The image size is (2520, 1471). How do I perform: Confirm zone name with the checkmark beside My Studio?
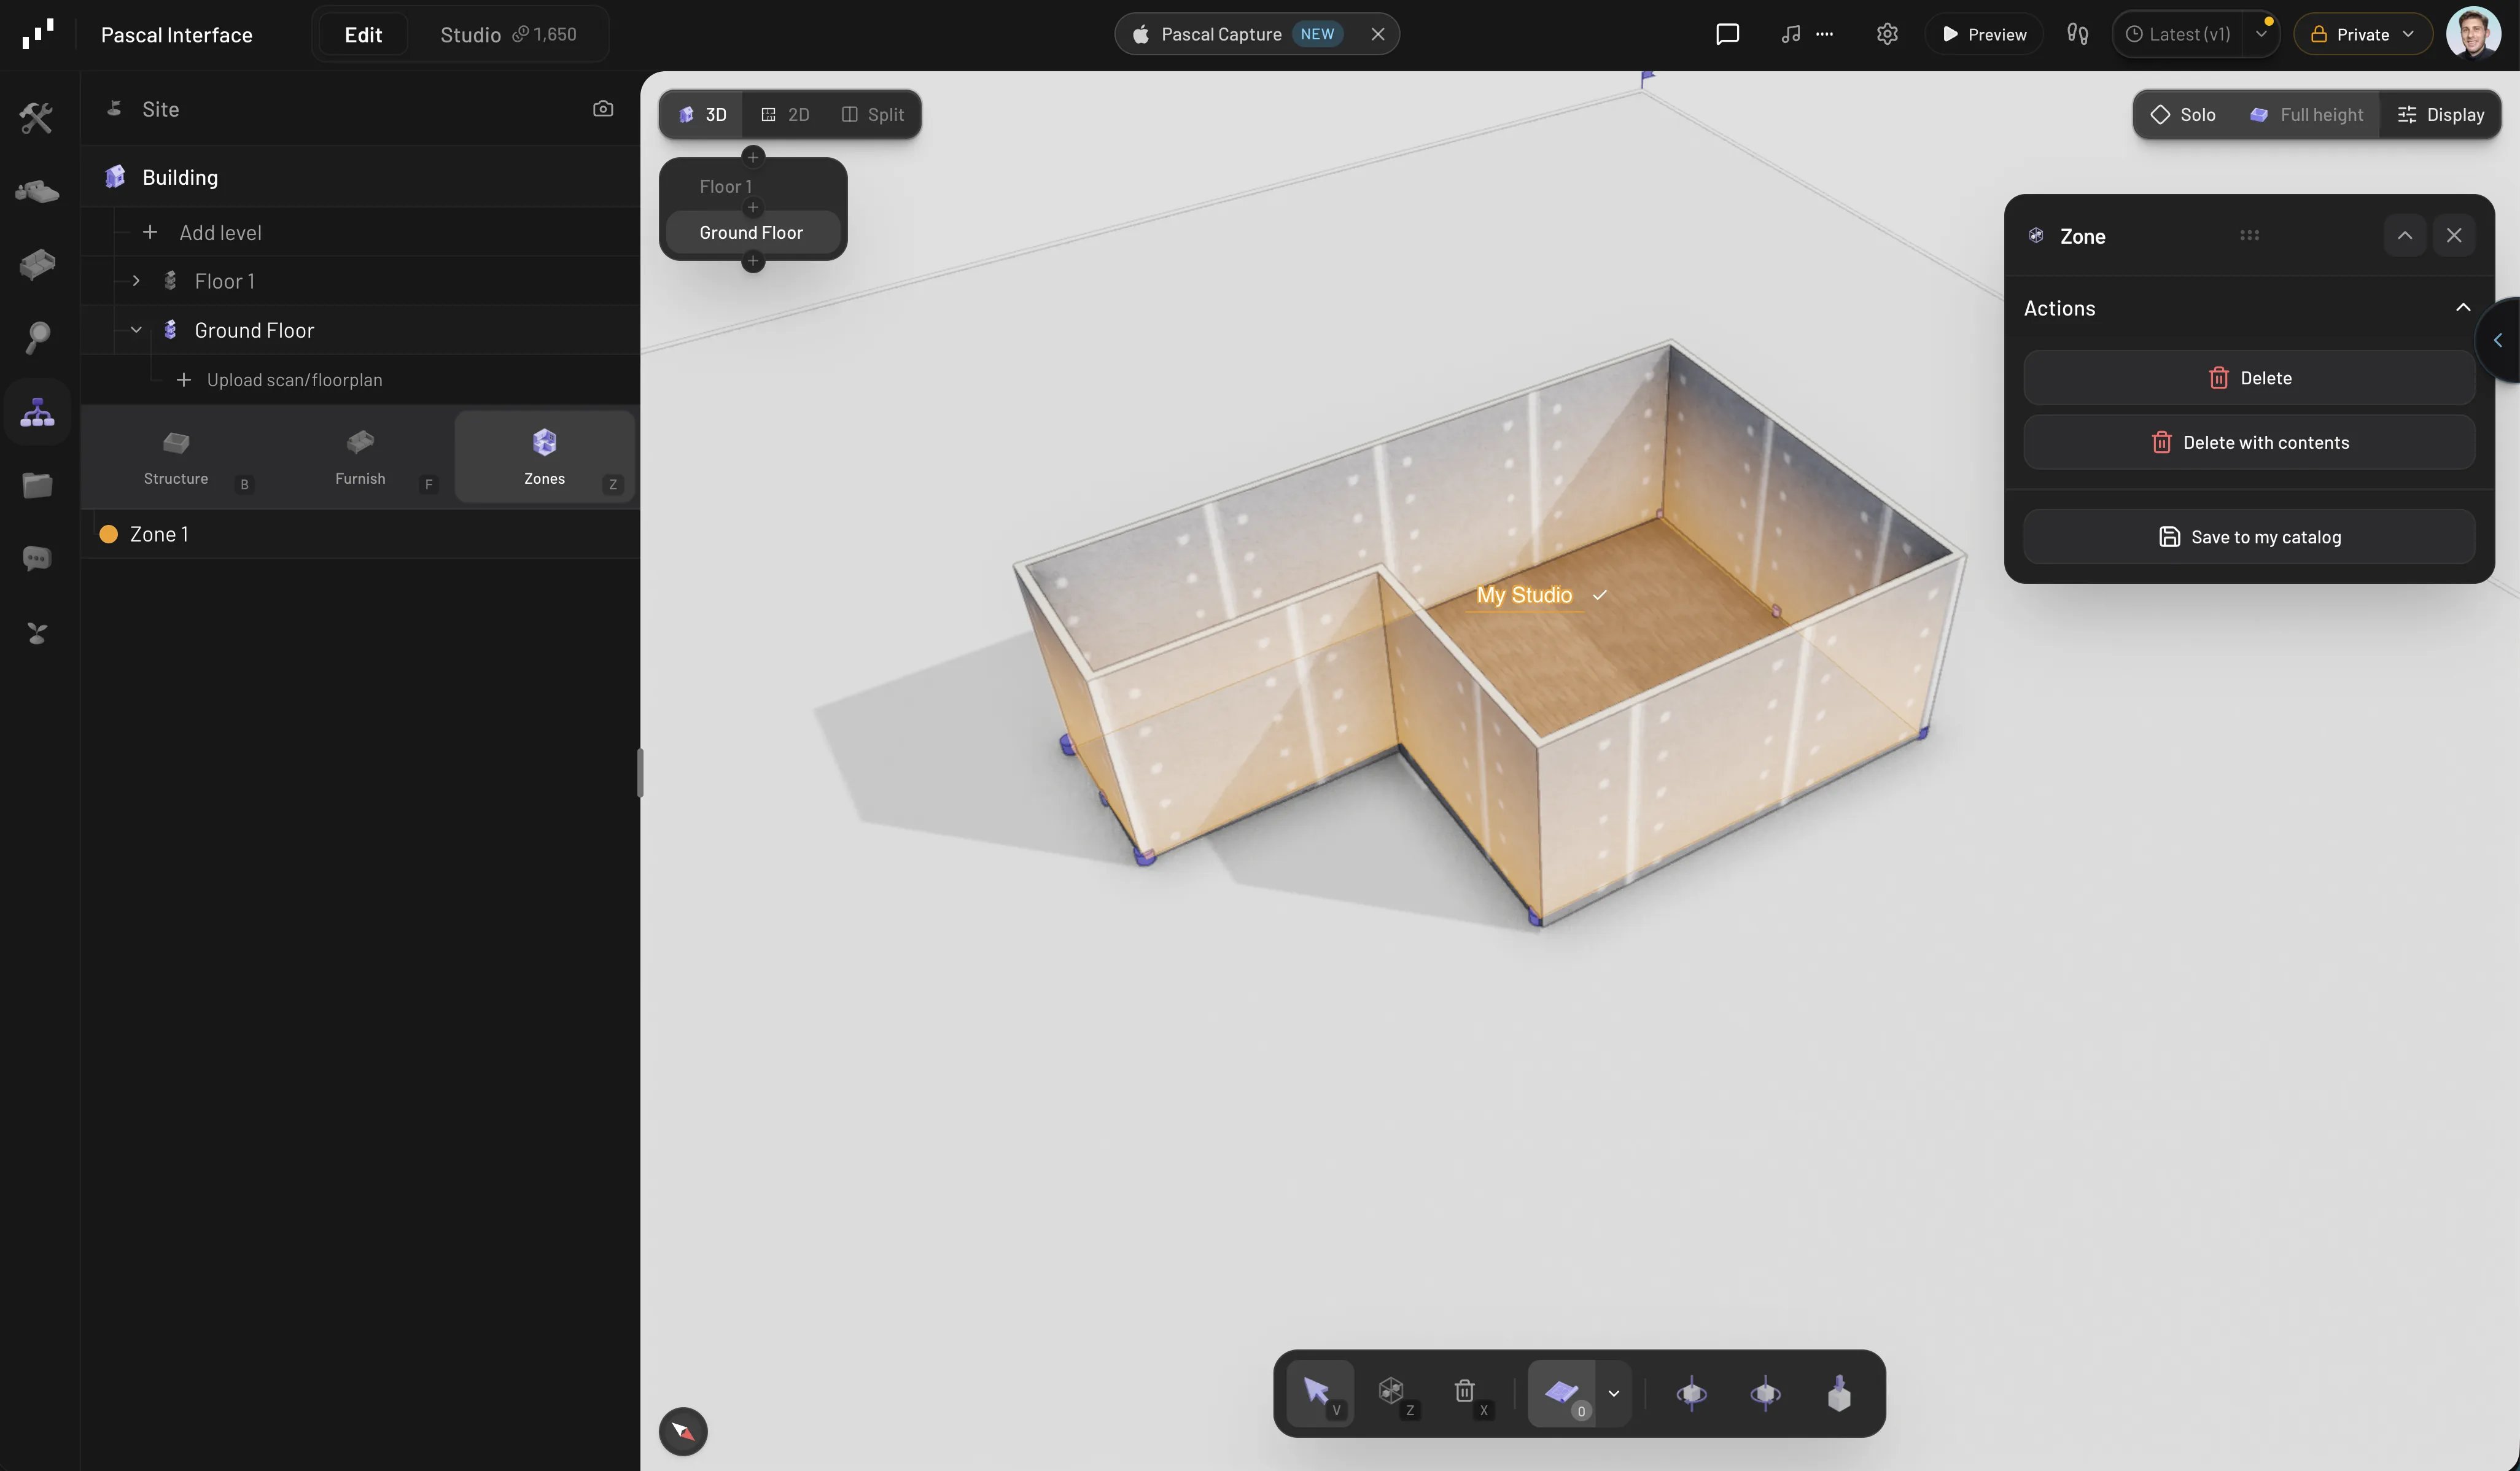[x=1600, y=595]
